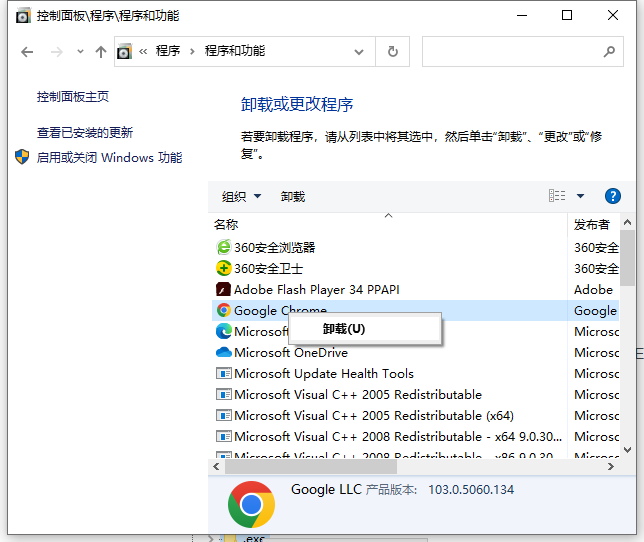This screenshot has height=542, width=644.
Task: Click in the search box field
Action: pyautogui.click(x=510, y=51)
